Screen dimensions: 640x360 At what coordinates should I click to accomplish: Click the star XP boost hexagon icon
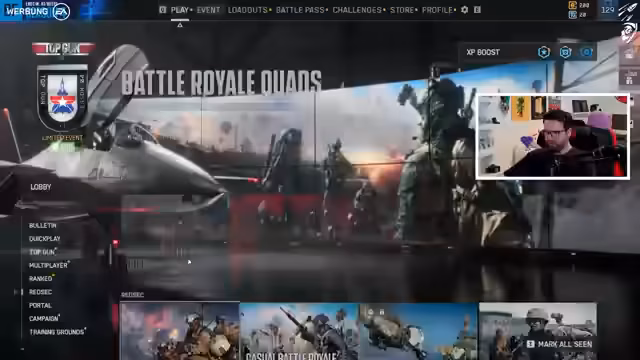click(x=544, y=52)
